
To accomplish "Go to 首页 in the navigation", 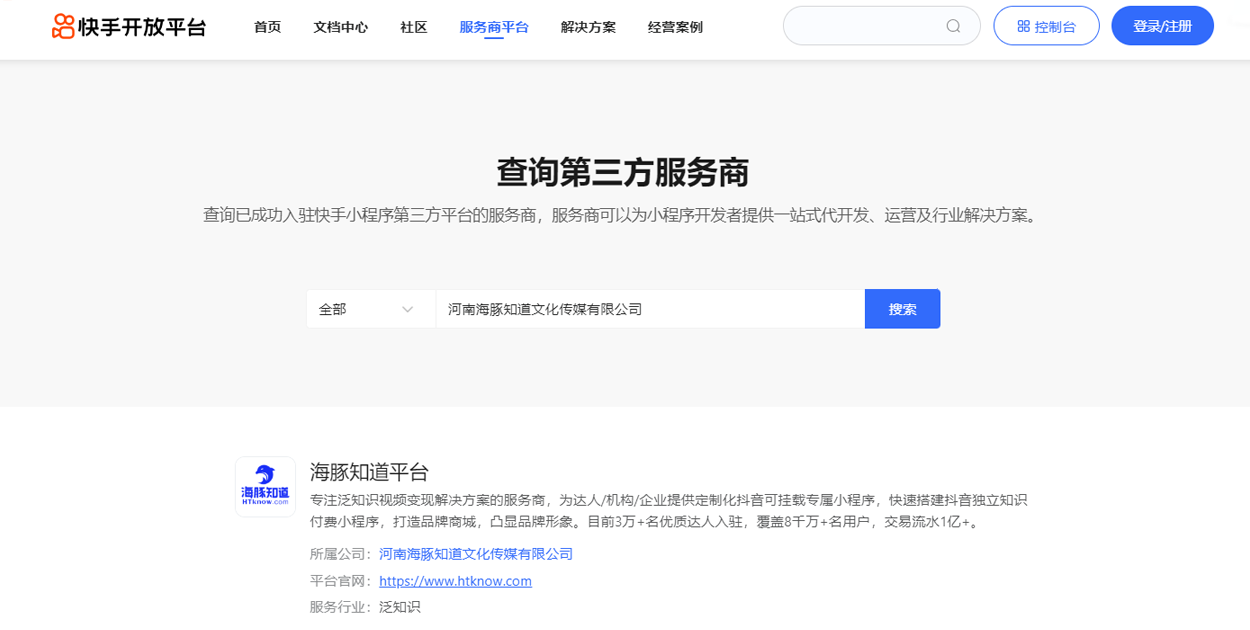I will click(267, 27).
